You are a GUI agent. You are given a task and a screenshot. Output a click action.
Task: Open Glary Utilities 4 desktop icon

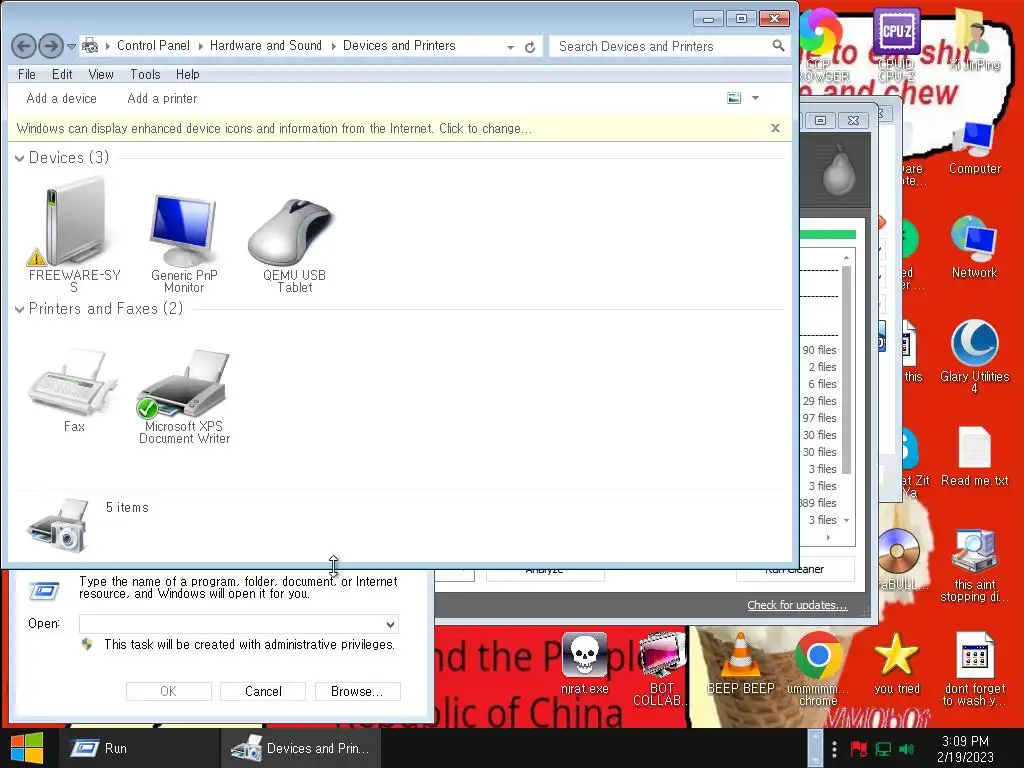974,356
